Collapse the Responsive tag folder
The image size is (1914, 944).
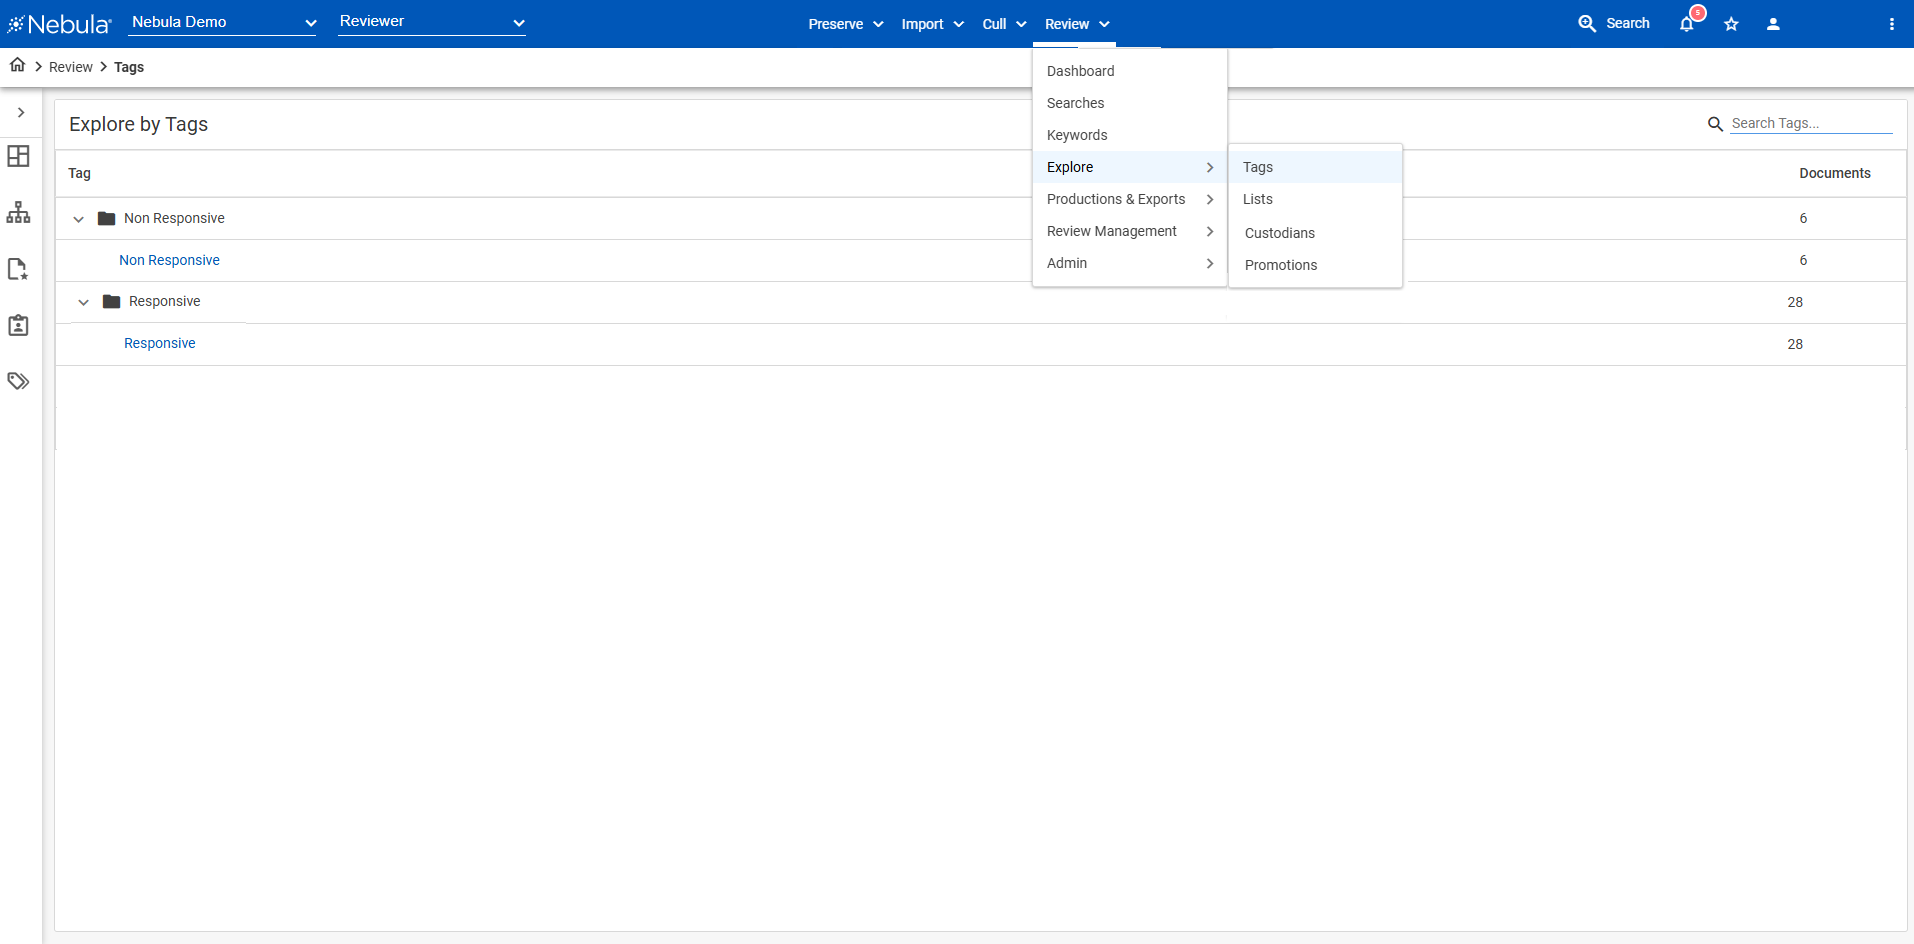pyautogui.click(x=83, y=301)
